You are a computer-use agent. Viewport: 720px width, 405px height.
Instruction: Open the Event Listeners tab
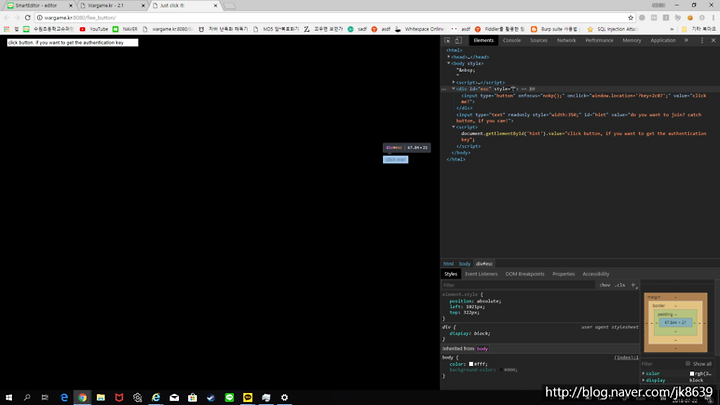481,274
